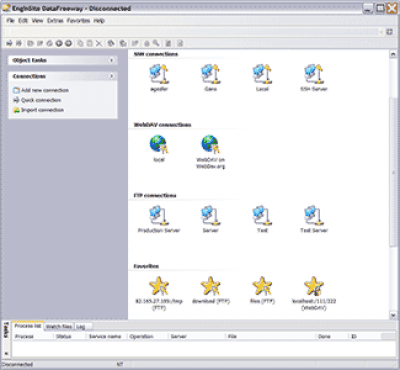Open the localhost WebDAV favorite star
Image resolution: width=400 pixels, height=370 pixels.
[314, 286]
